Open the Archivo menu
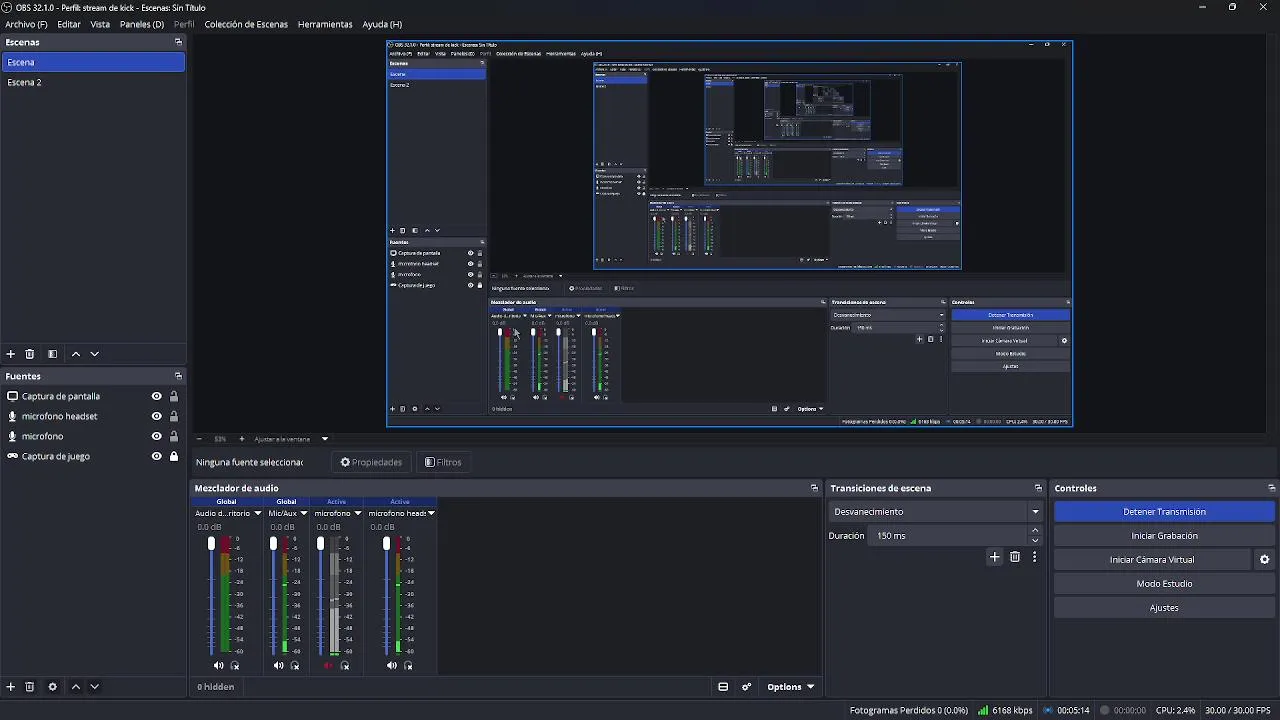Viewport: 1280px width, 720px height. click(x=26, y=24)
